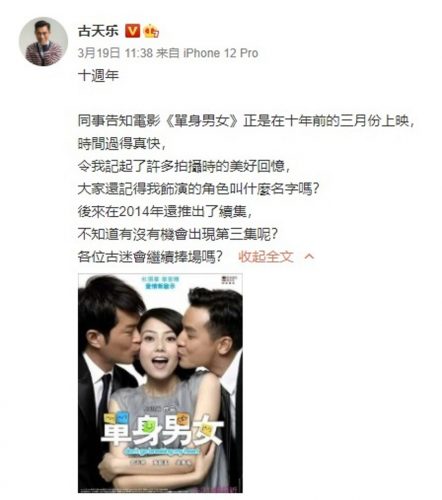The height and width of the screenshot is (500, 442).
Task: Click the 單身男女 title lettering on poster
Action: coord(162,431)
